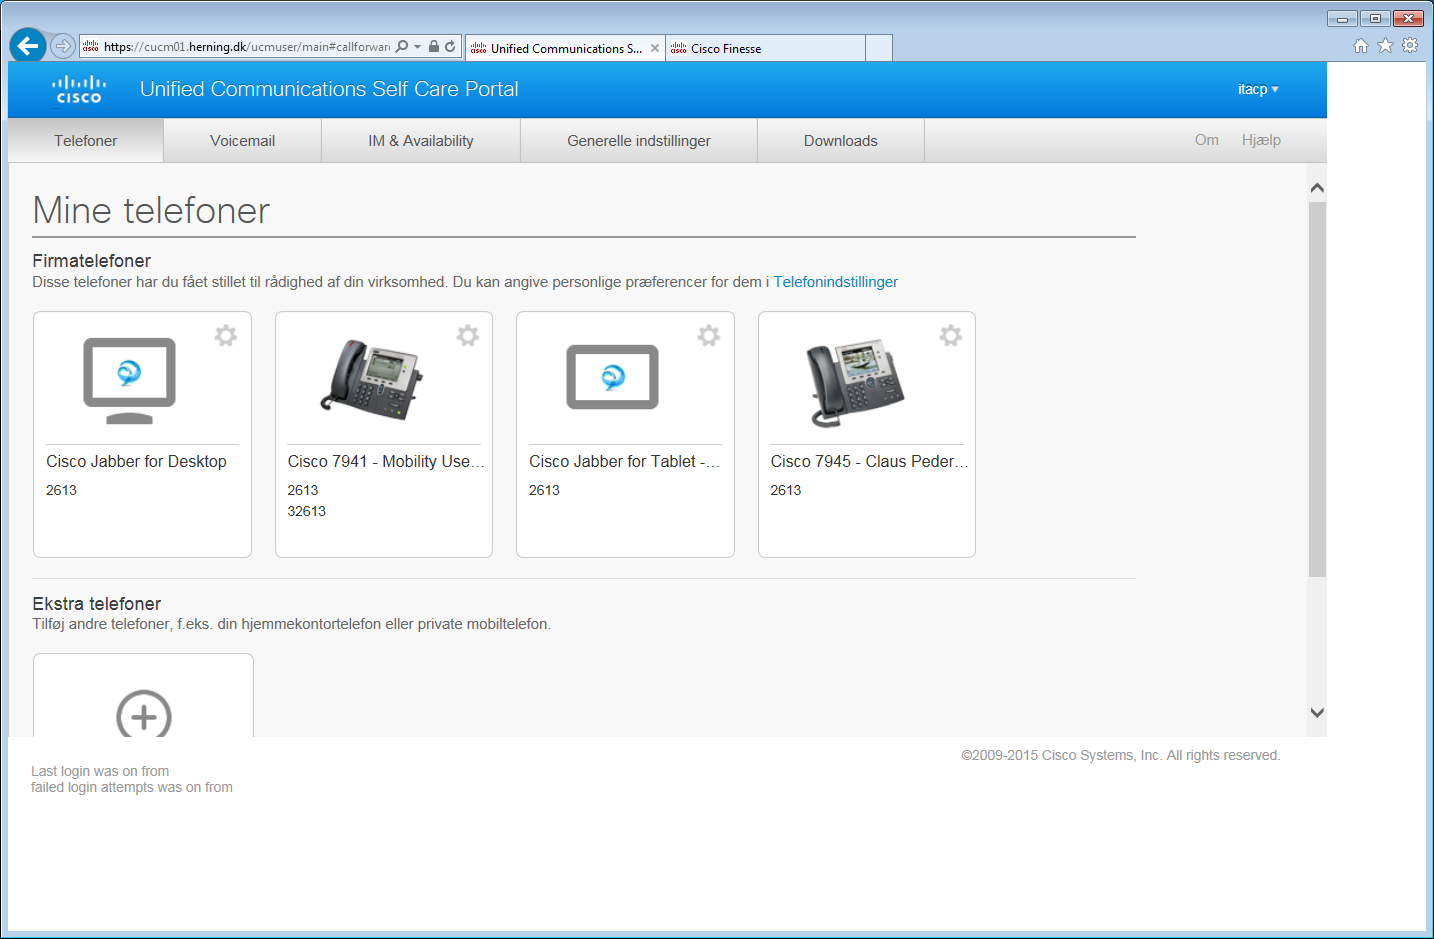
Task: Open settings gear on Cisco Jabber for Tablet card
Action: [709, 336]
